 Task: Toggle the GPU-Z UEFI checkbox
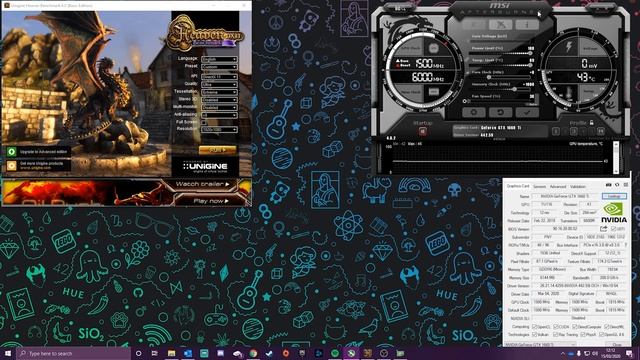613,229
